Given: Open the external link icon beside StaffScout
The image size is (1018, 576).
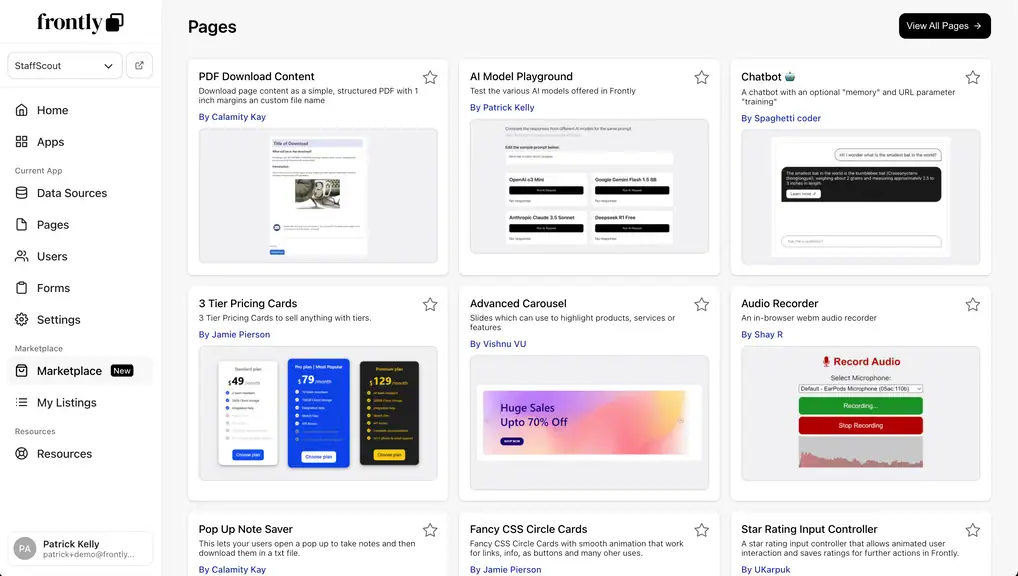Looking at the screenshot, I should (x=139, y=66).
